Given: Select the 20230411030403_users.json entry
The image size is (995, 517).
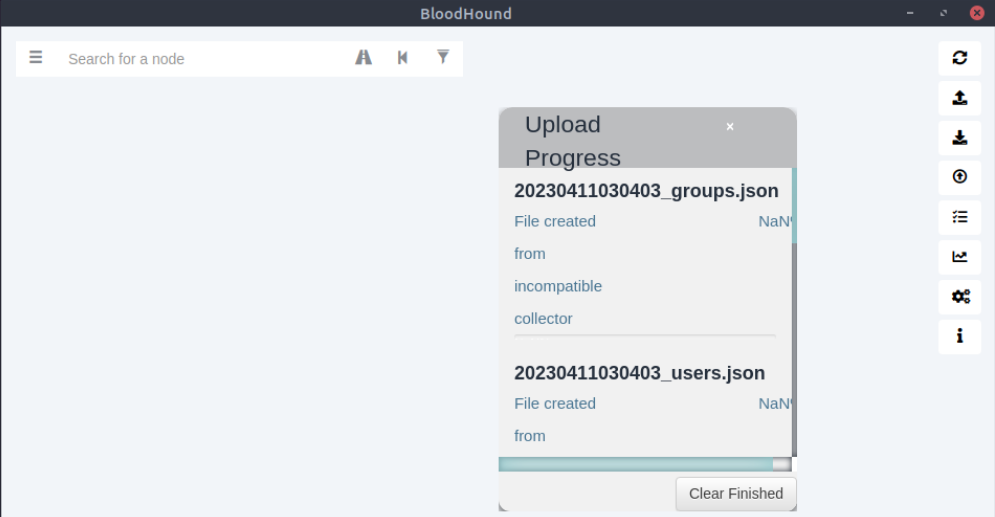Looking at the screenshot, I should coord(639,373).
